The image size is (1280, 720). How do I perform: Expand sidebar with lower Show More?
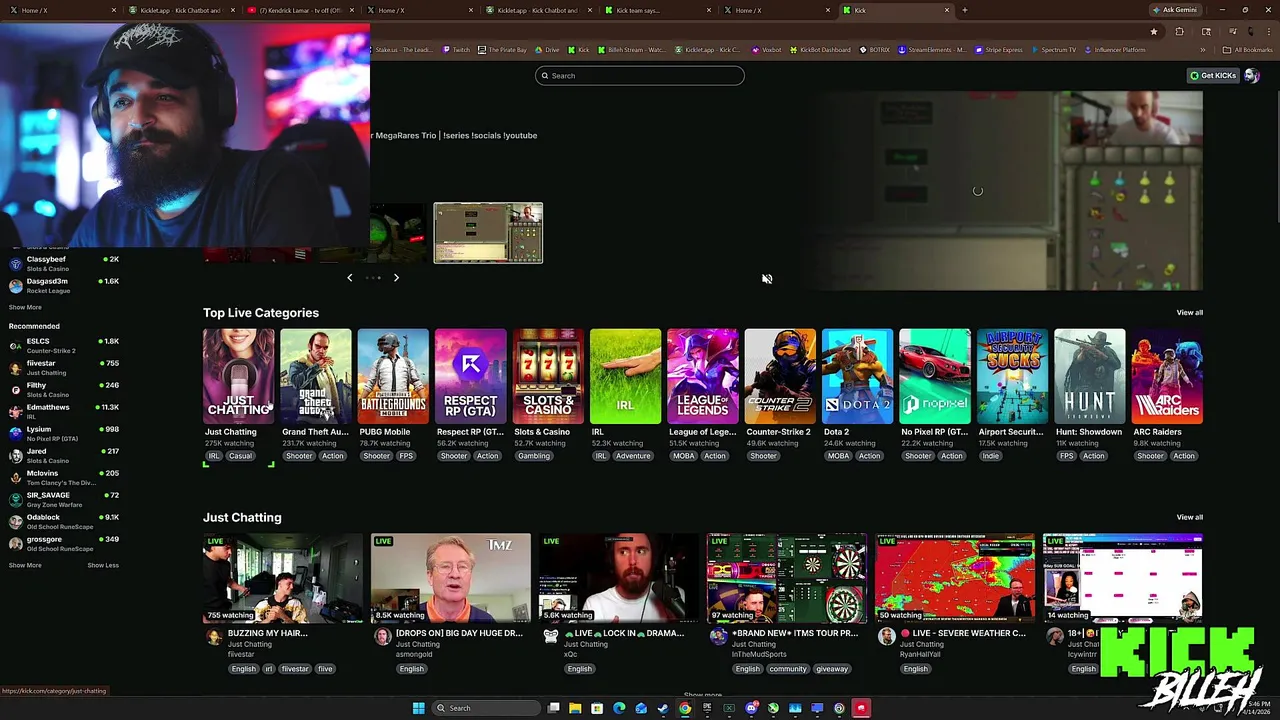25,565
